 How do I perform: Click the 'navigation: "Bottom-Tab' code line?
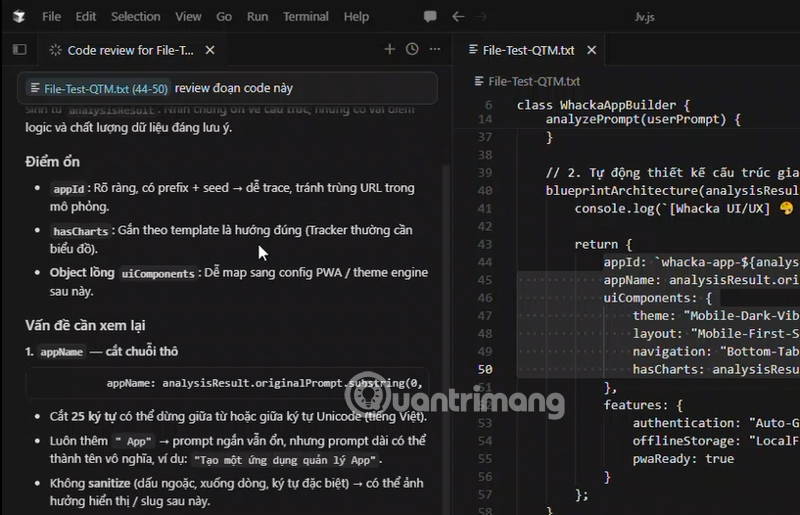point(715,352)
